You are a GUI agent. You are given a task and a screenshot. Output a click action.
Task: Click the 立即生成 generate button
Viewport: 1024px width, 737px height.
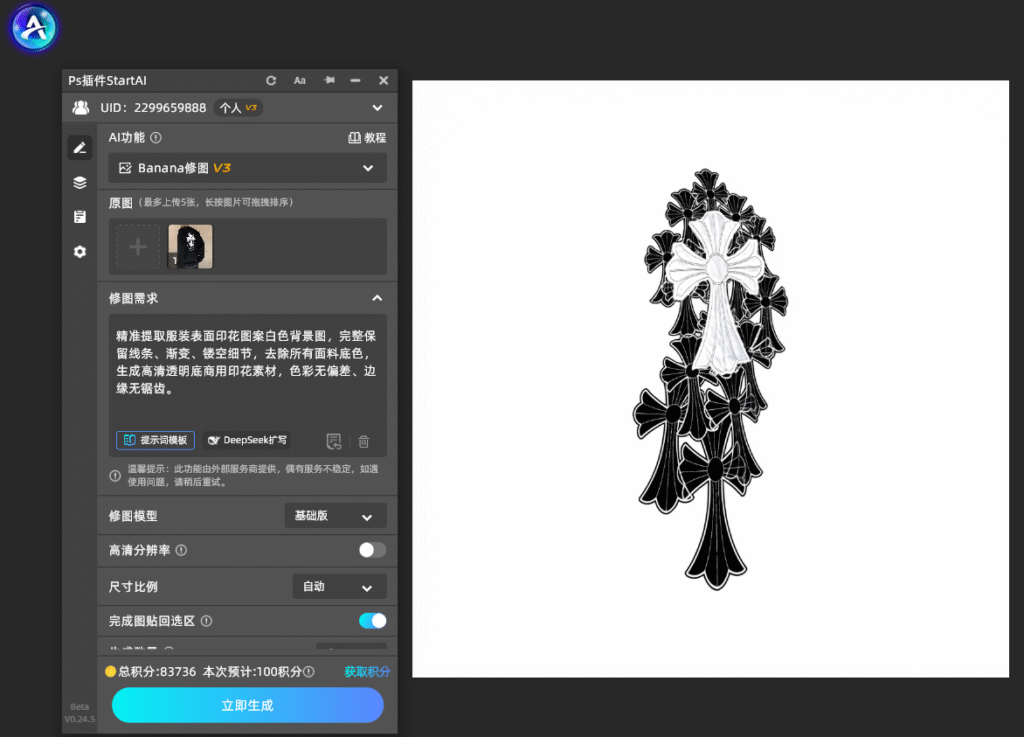coord(248,705)
